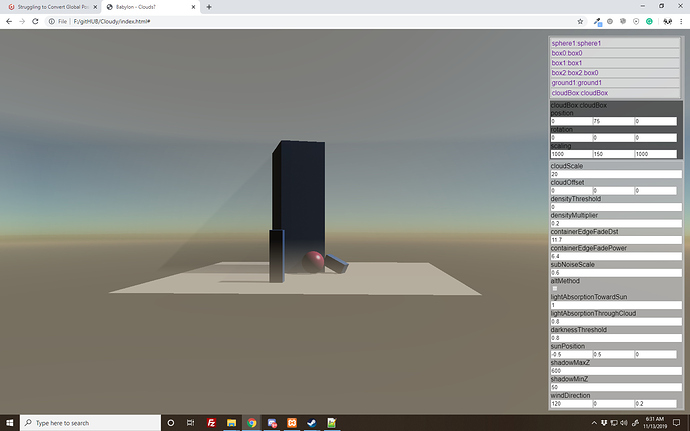
Task: Close the Struggling to Convert Global tab
Action: pos(95,7)
